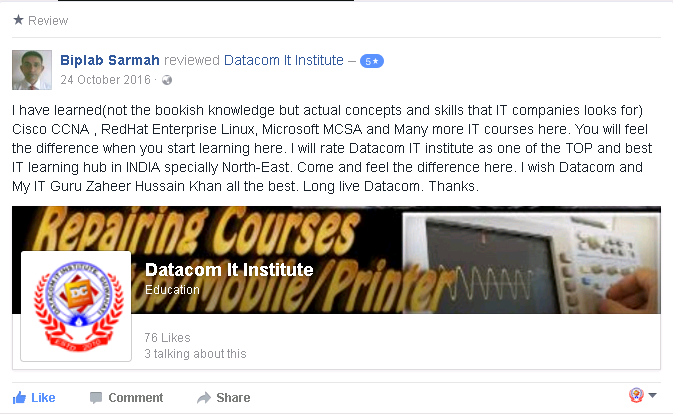Image resolution: width=673 pixels, height=414 pixels.
Task: Open Biplab Sarmah's profile link
Action: tap(110, 60)
